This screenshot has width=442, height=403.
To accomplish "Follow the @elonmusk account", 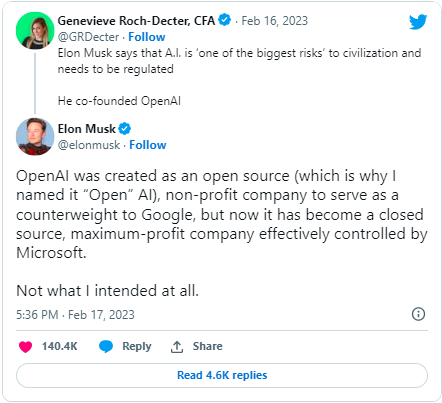I will (148, 145).
